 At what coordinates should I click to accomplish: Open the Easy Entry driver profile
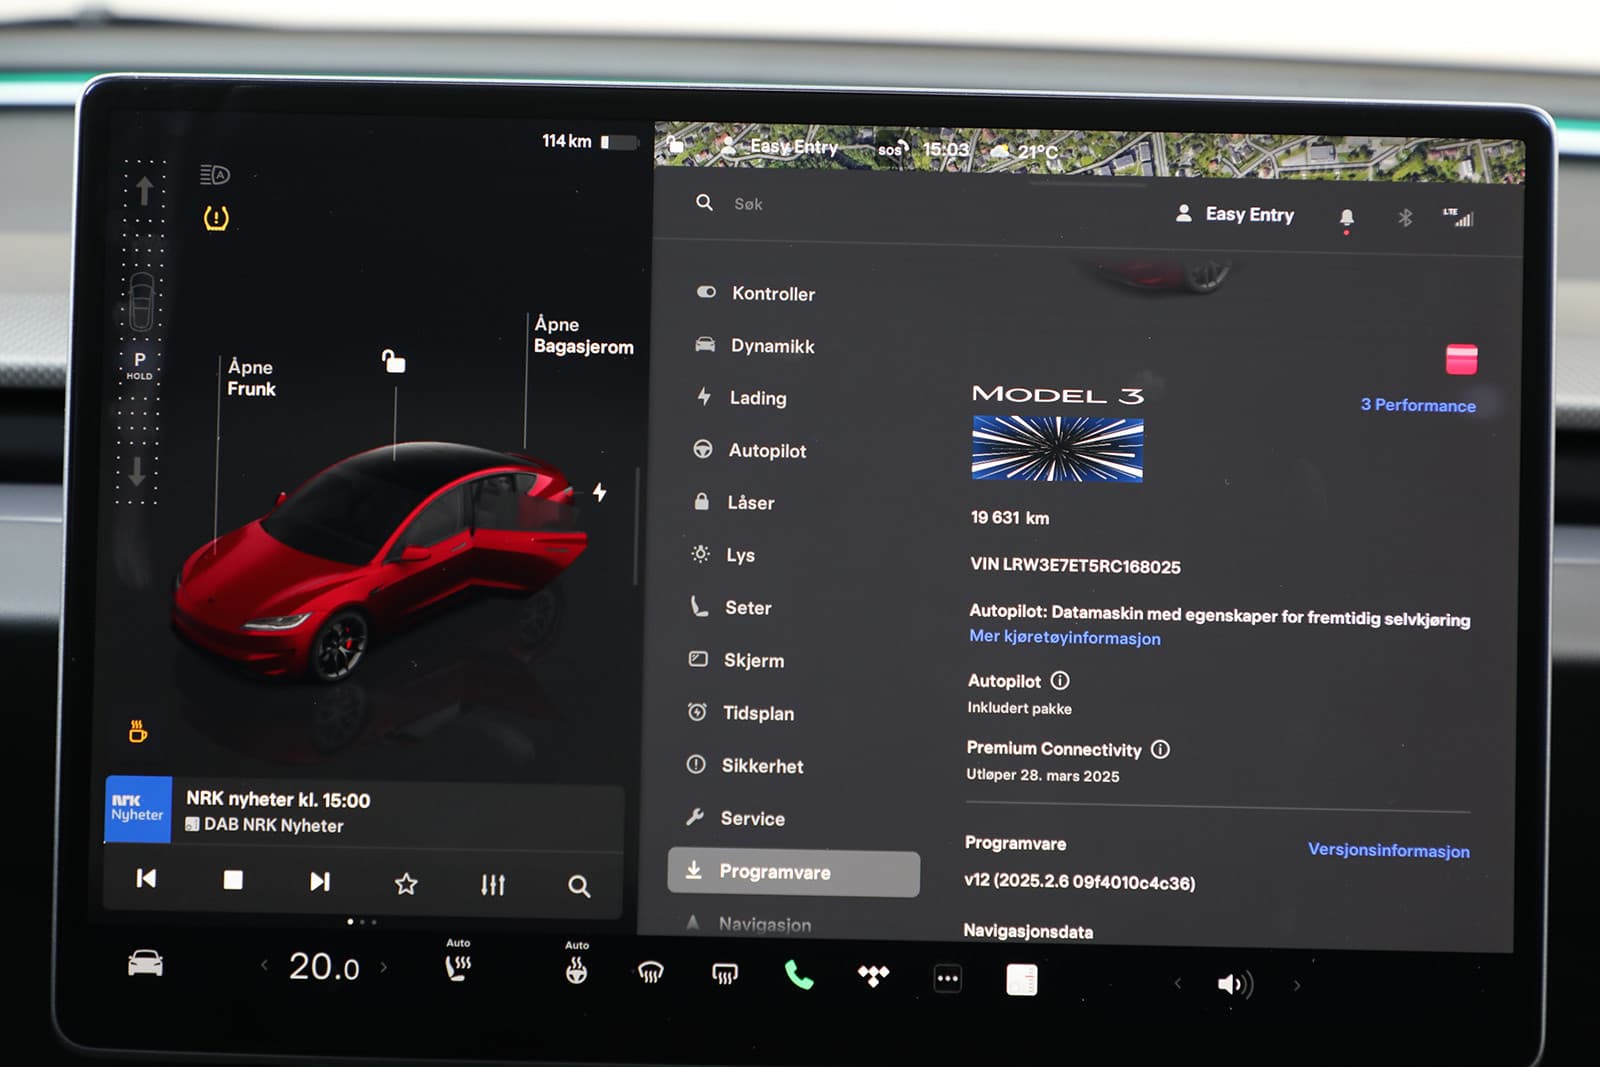point(1235,214)
